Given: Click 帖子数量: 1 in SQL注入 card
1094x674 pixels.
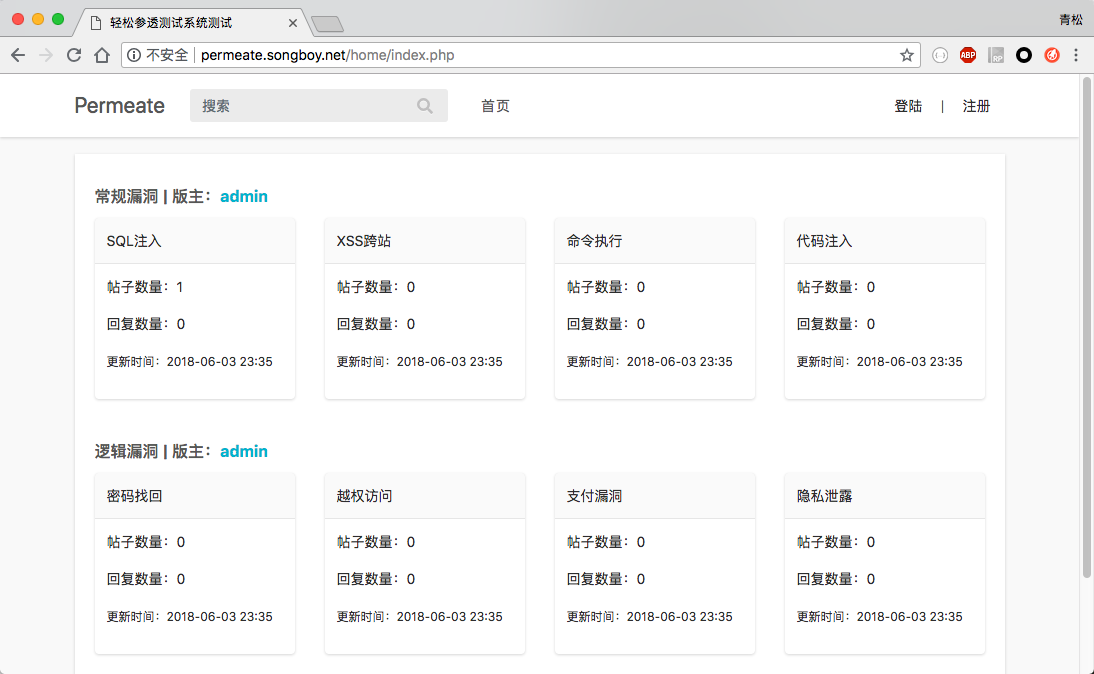Looking at the screenshot, I should tap(144, 287).
